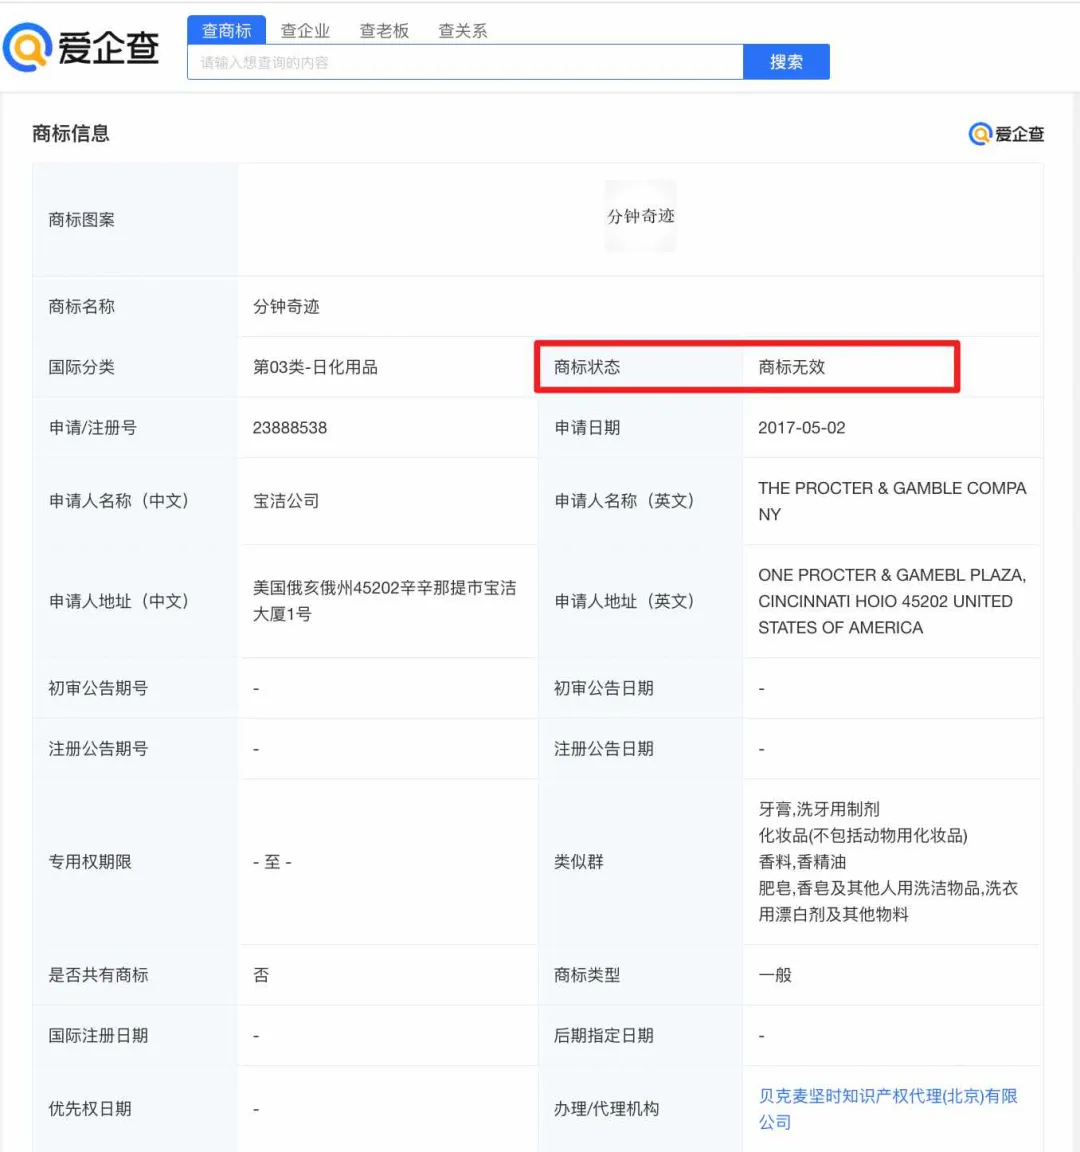Click the 申请日期 label
Image resolution: width=1080 pixels, height=1152 pixels.
pos(586,428)
